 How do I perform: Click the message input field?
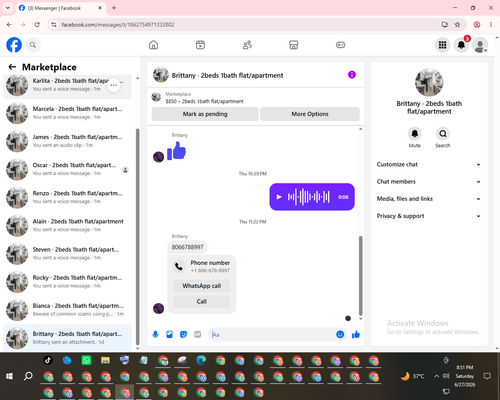[x=273, y=334]
